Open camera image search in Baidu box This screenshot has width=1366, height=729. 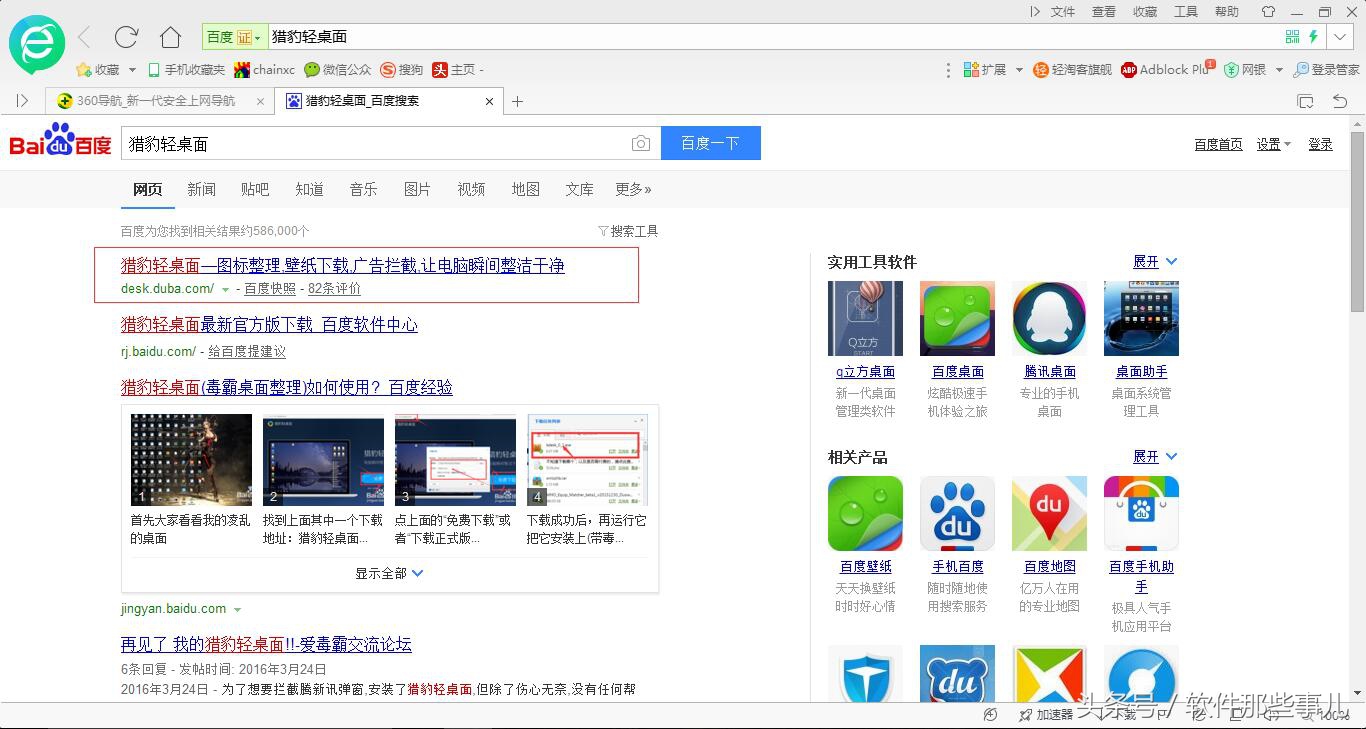(641, 144)
